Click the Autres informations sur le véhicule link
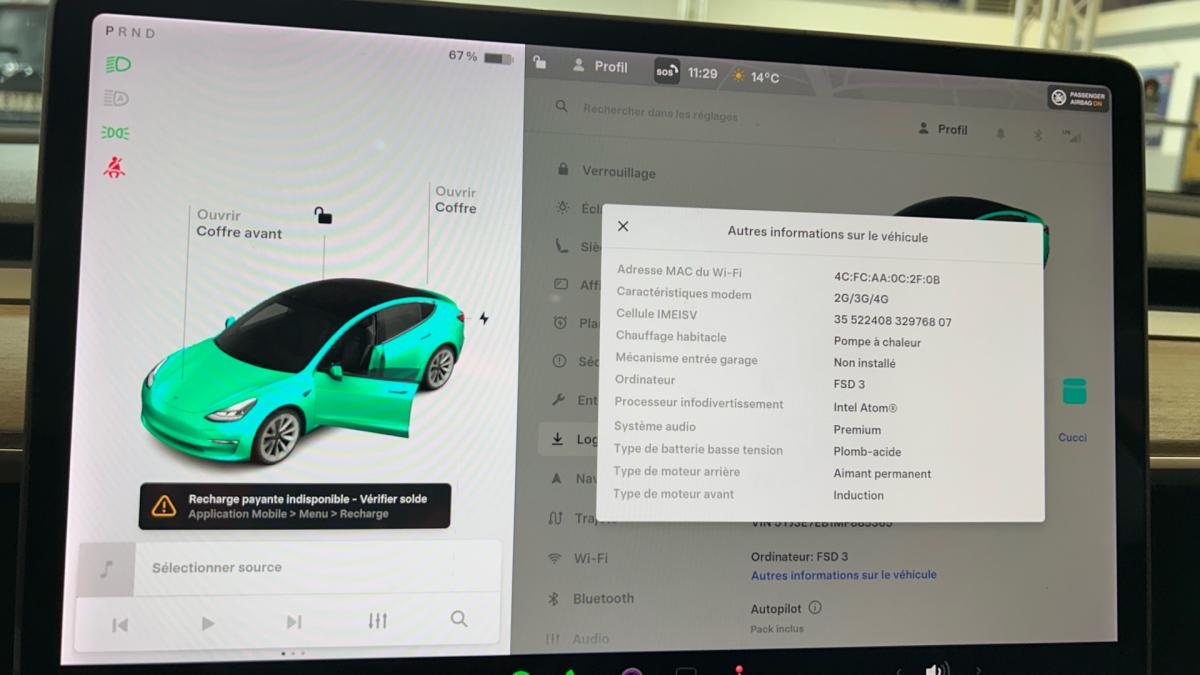Image resolution: width=1200 pixels, height=675 pixels. [843, 575]
